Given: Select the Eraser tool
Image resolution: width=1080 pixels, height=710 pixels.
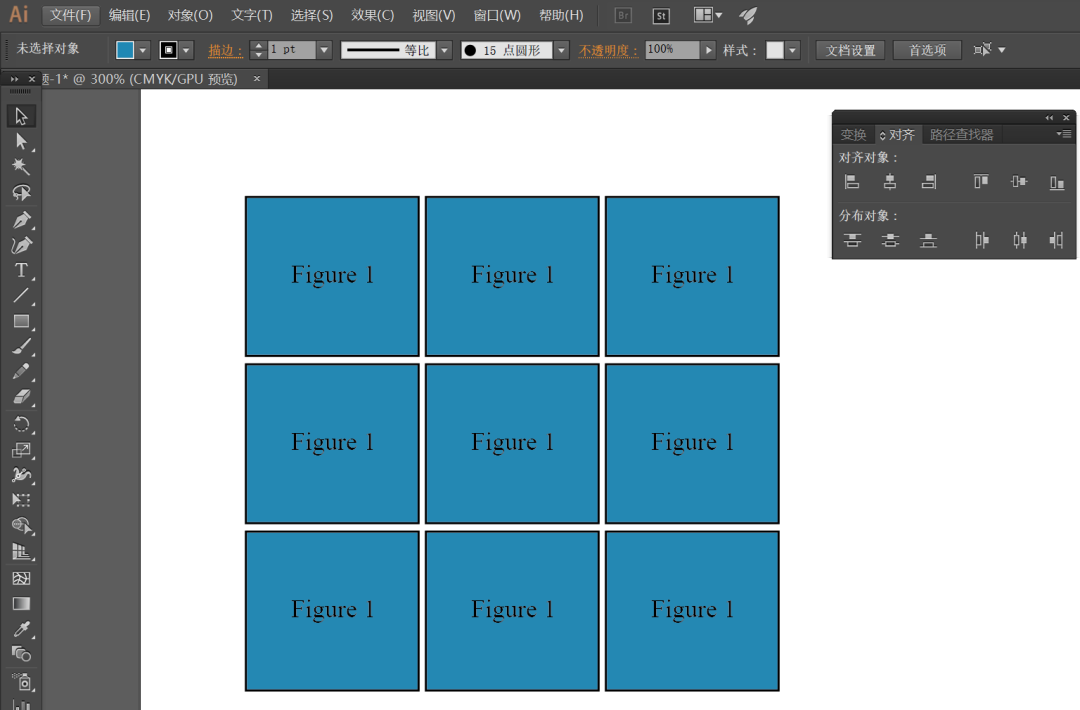Looking at the screenshot, I should point(21,397).
